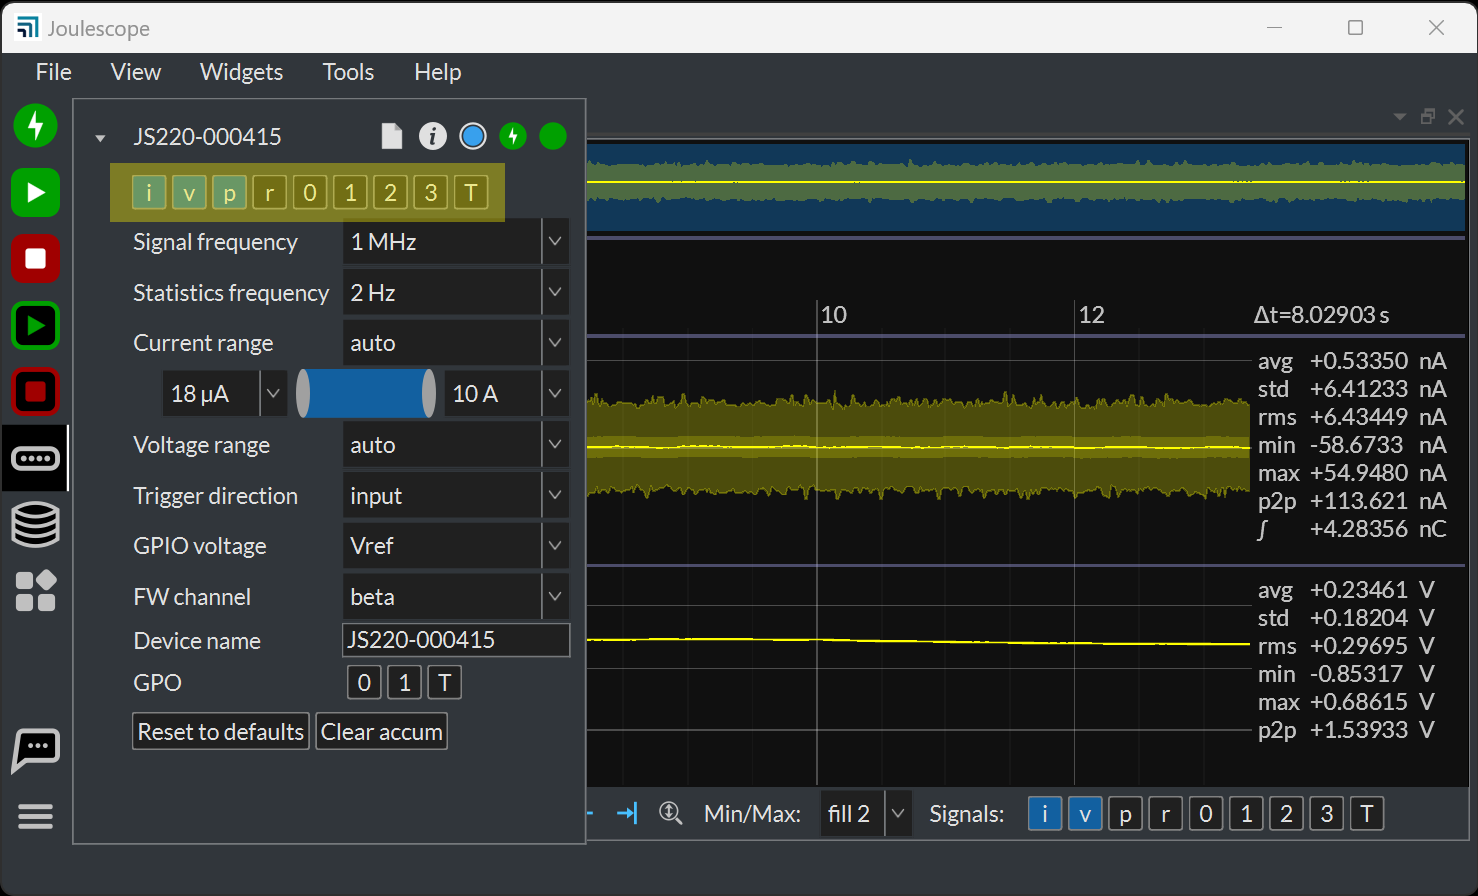Viewport: 1478px width, 896px height.
Task: Open the widgets grid icon in sidebar
Action: [x=36, y=591]
